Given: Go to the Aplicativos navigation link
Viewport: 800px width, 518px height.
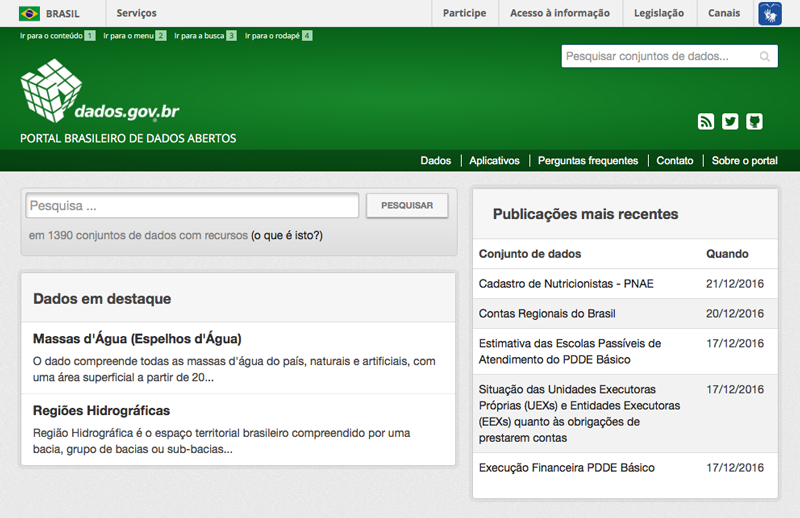Looking at the screenshot, I should (494, 161).
